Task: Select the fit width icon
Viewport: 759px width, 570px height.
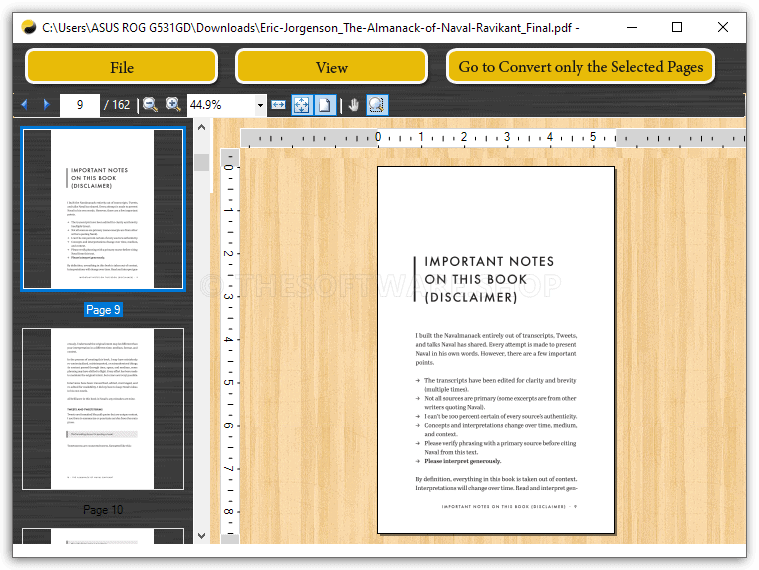Action: 278,105
